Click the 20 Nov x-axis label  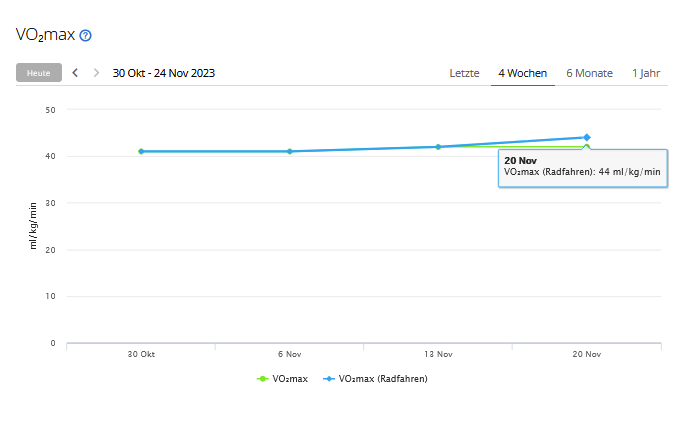[x=586, y=354]
